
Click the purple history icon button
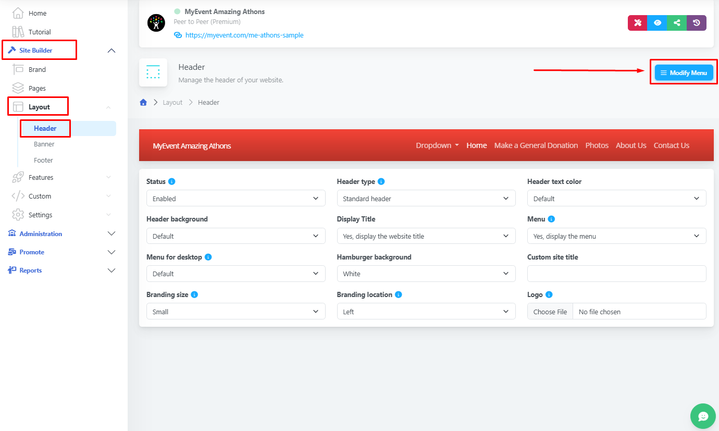tap(696, 23)
